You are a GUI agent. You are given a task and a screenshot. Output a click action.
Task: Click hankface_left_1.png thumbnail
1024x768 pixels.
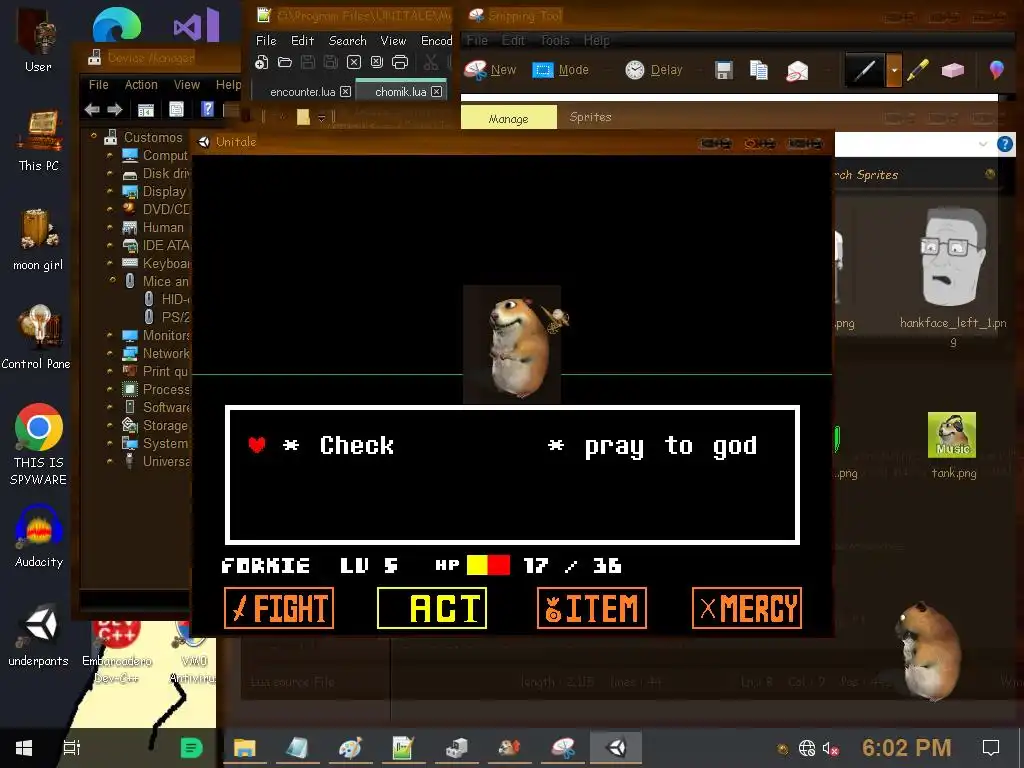[953, 258]
